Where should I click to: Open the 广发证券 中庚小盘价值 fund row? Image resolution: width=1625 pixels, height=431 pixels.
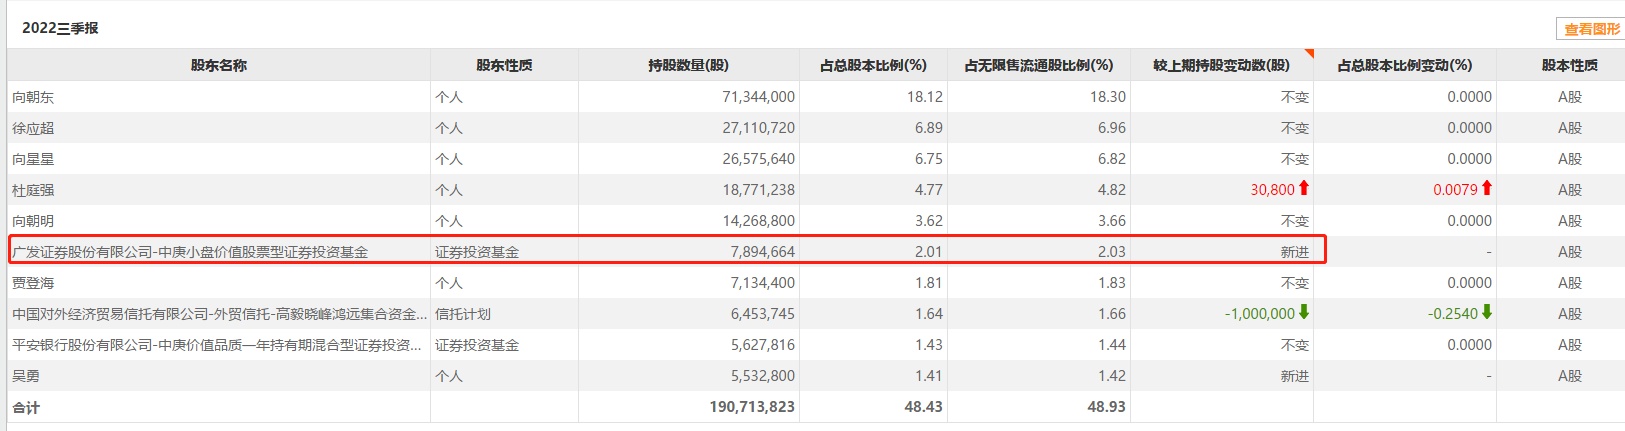tap(190, 252)
